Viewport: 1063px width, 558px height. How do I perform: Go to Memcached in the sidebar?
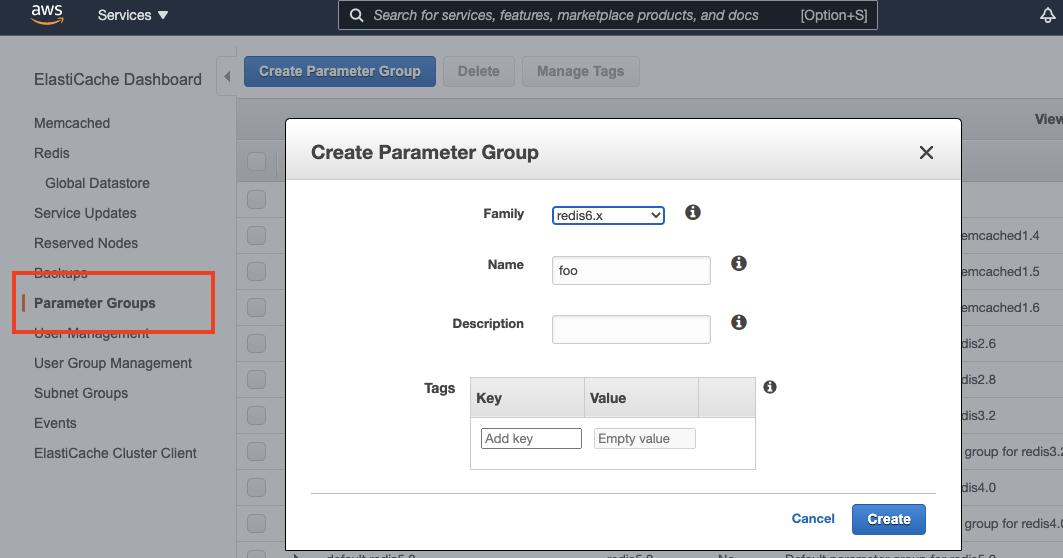tap(72, 123)
